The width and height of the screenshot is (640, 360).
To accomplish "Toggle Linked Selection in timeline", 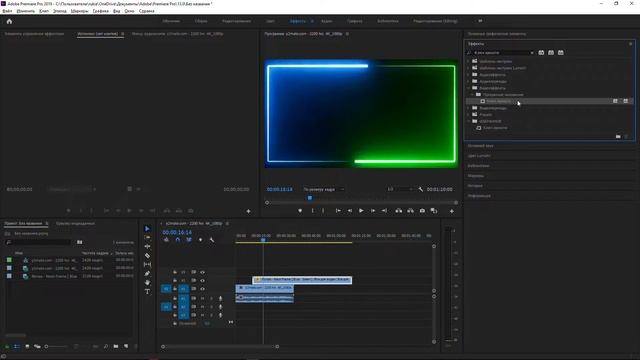I will point(189,240).
